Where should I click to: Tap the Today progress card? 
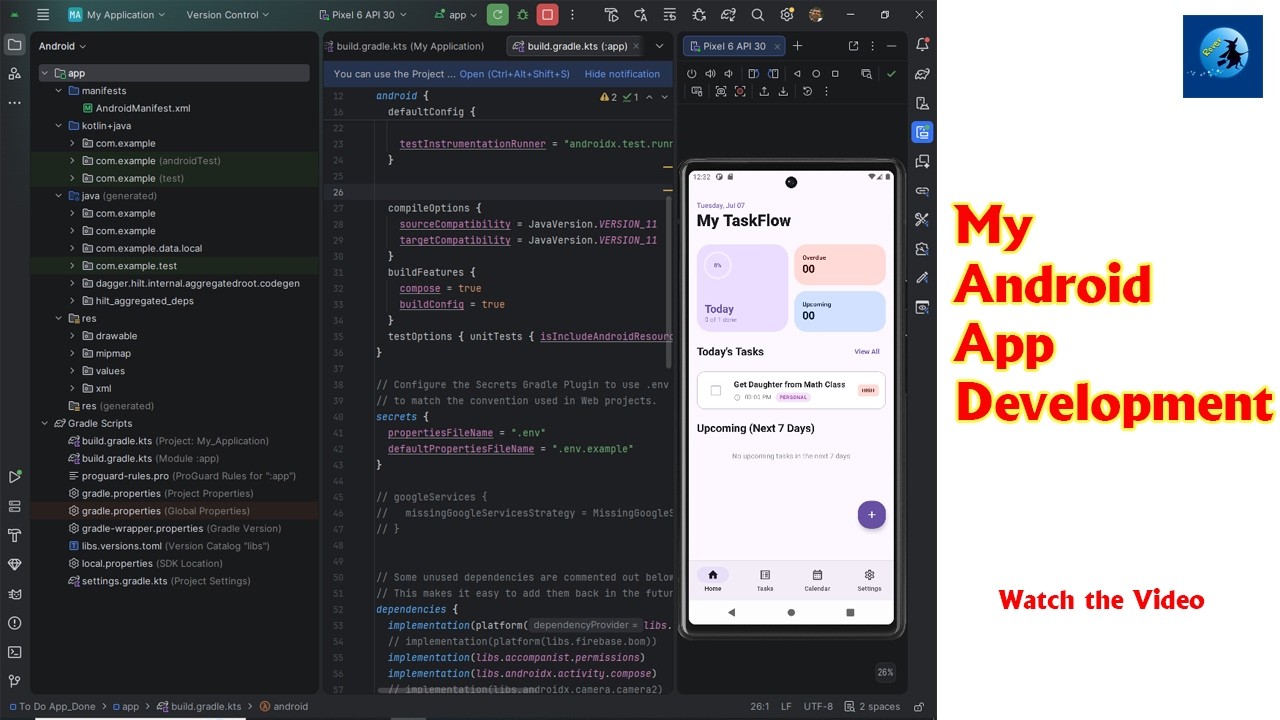pyautogui.click(x=742, y=288)
